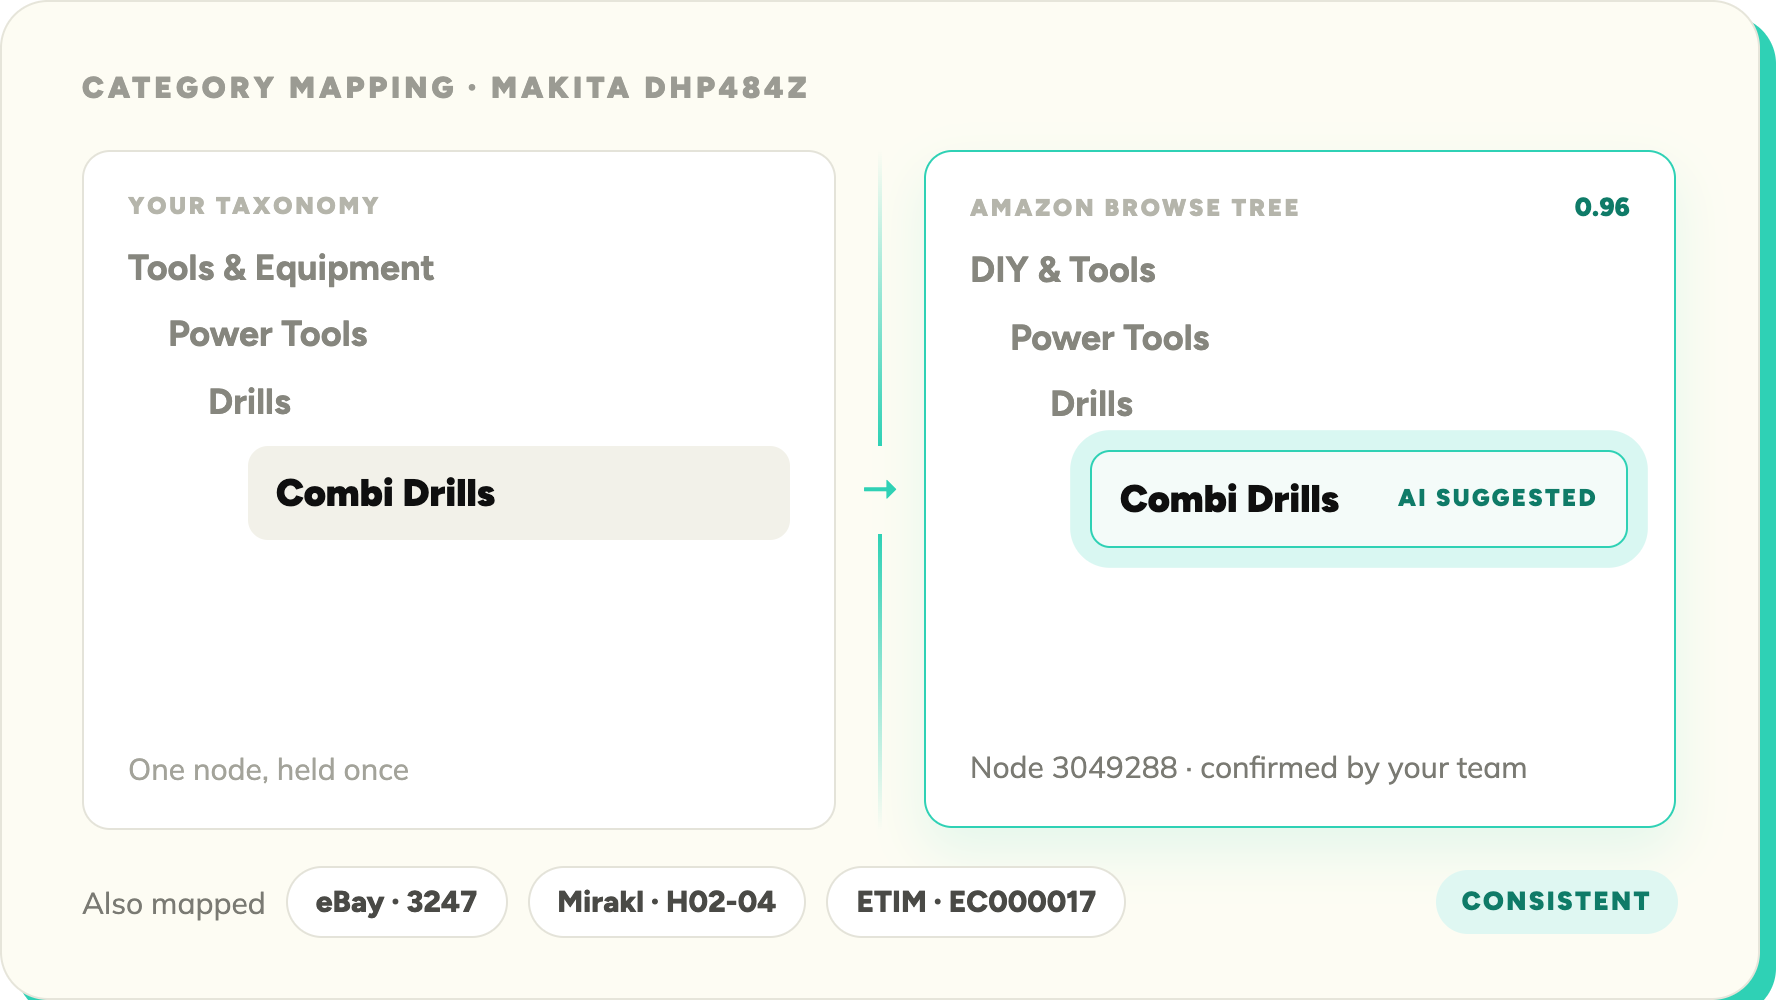Screen dimensions: 1776x1000
Task: Select Tools & Equipment in Your Taxonomy
Action: point(281,268)
